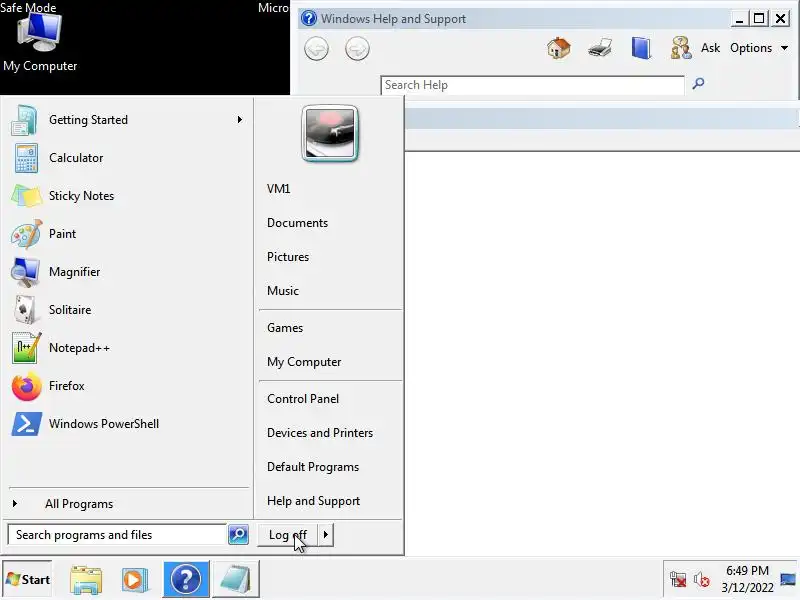Image resolution: width=800 pixels, height=600 pixels.
Task: Click the Ask link in Help toolbar
Action: (x=710, y=48)
